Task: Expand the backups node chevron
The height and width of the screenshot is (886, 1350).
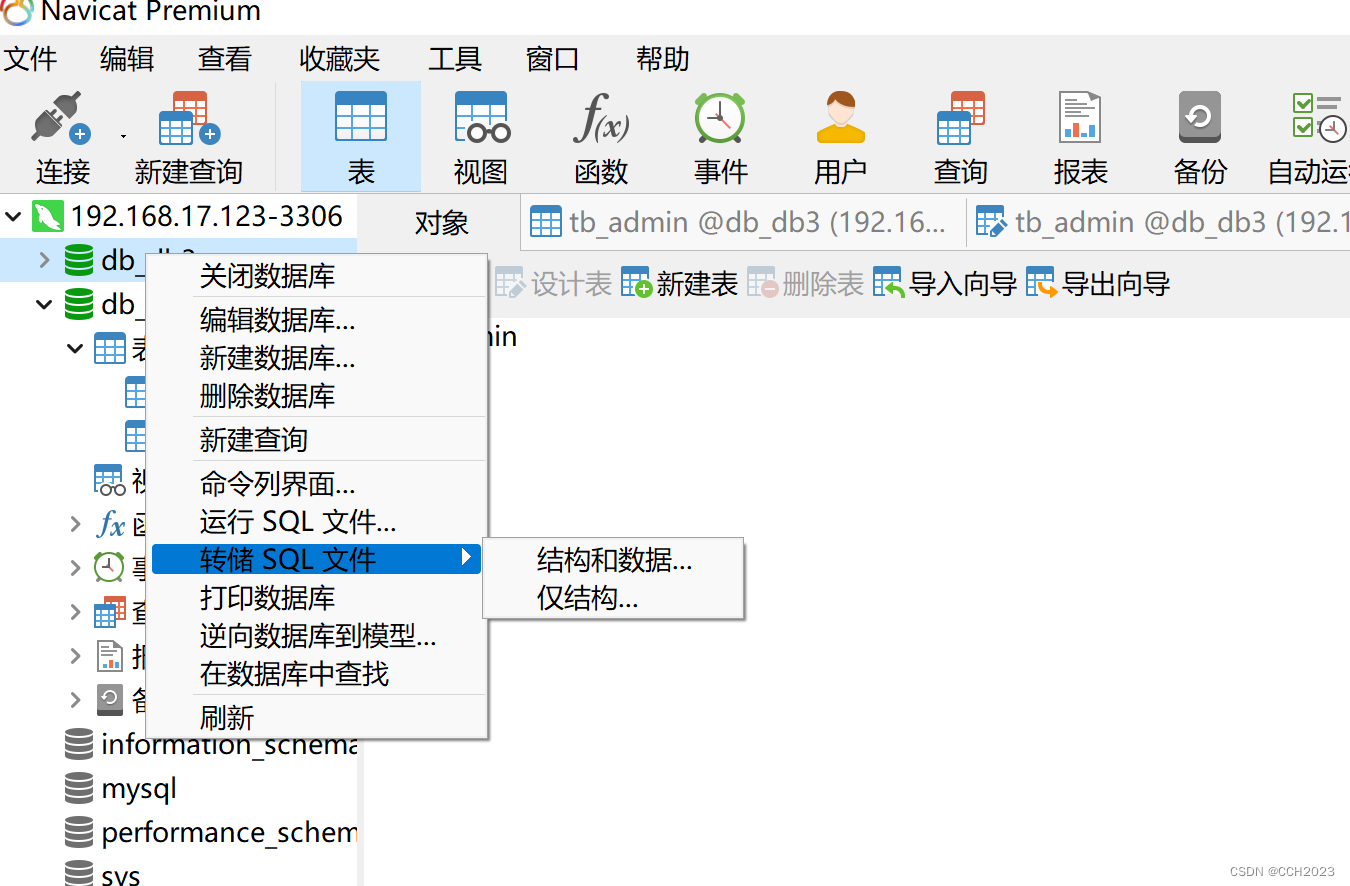Action: click(x=75, y=700)
